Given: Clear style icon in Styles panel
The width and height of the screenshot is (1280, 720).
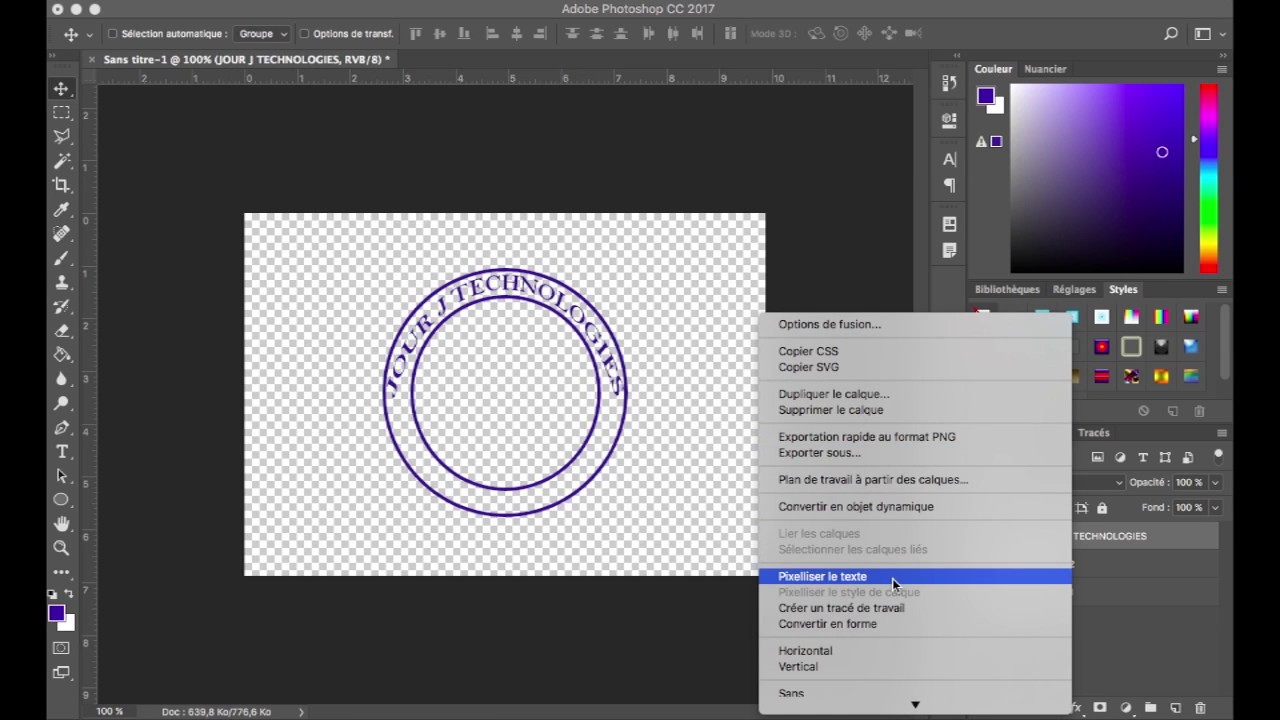Looking at the screenshot, I should pyautogui.click(x=1144, y=411).
